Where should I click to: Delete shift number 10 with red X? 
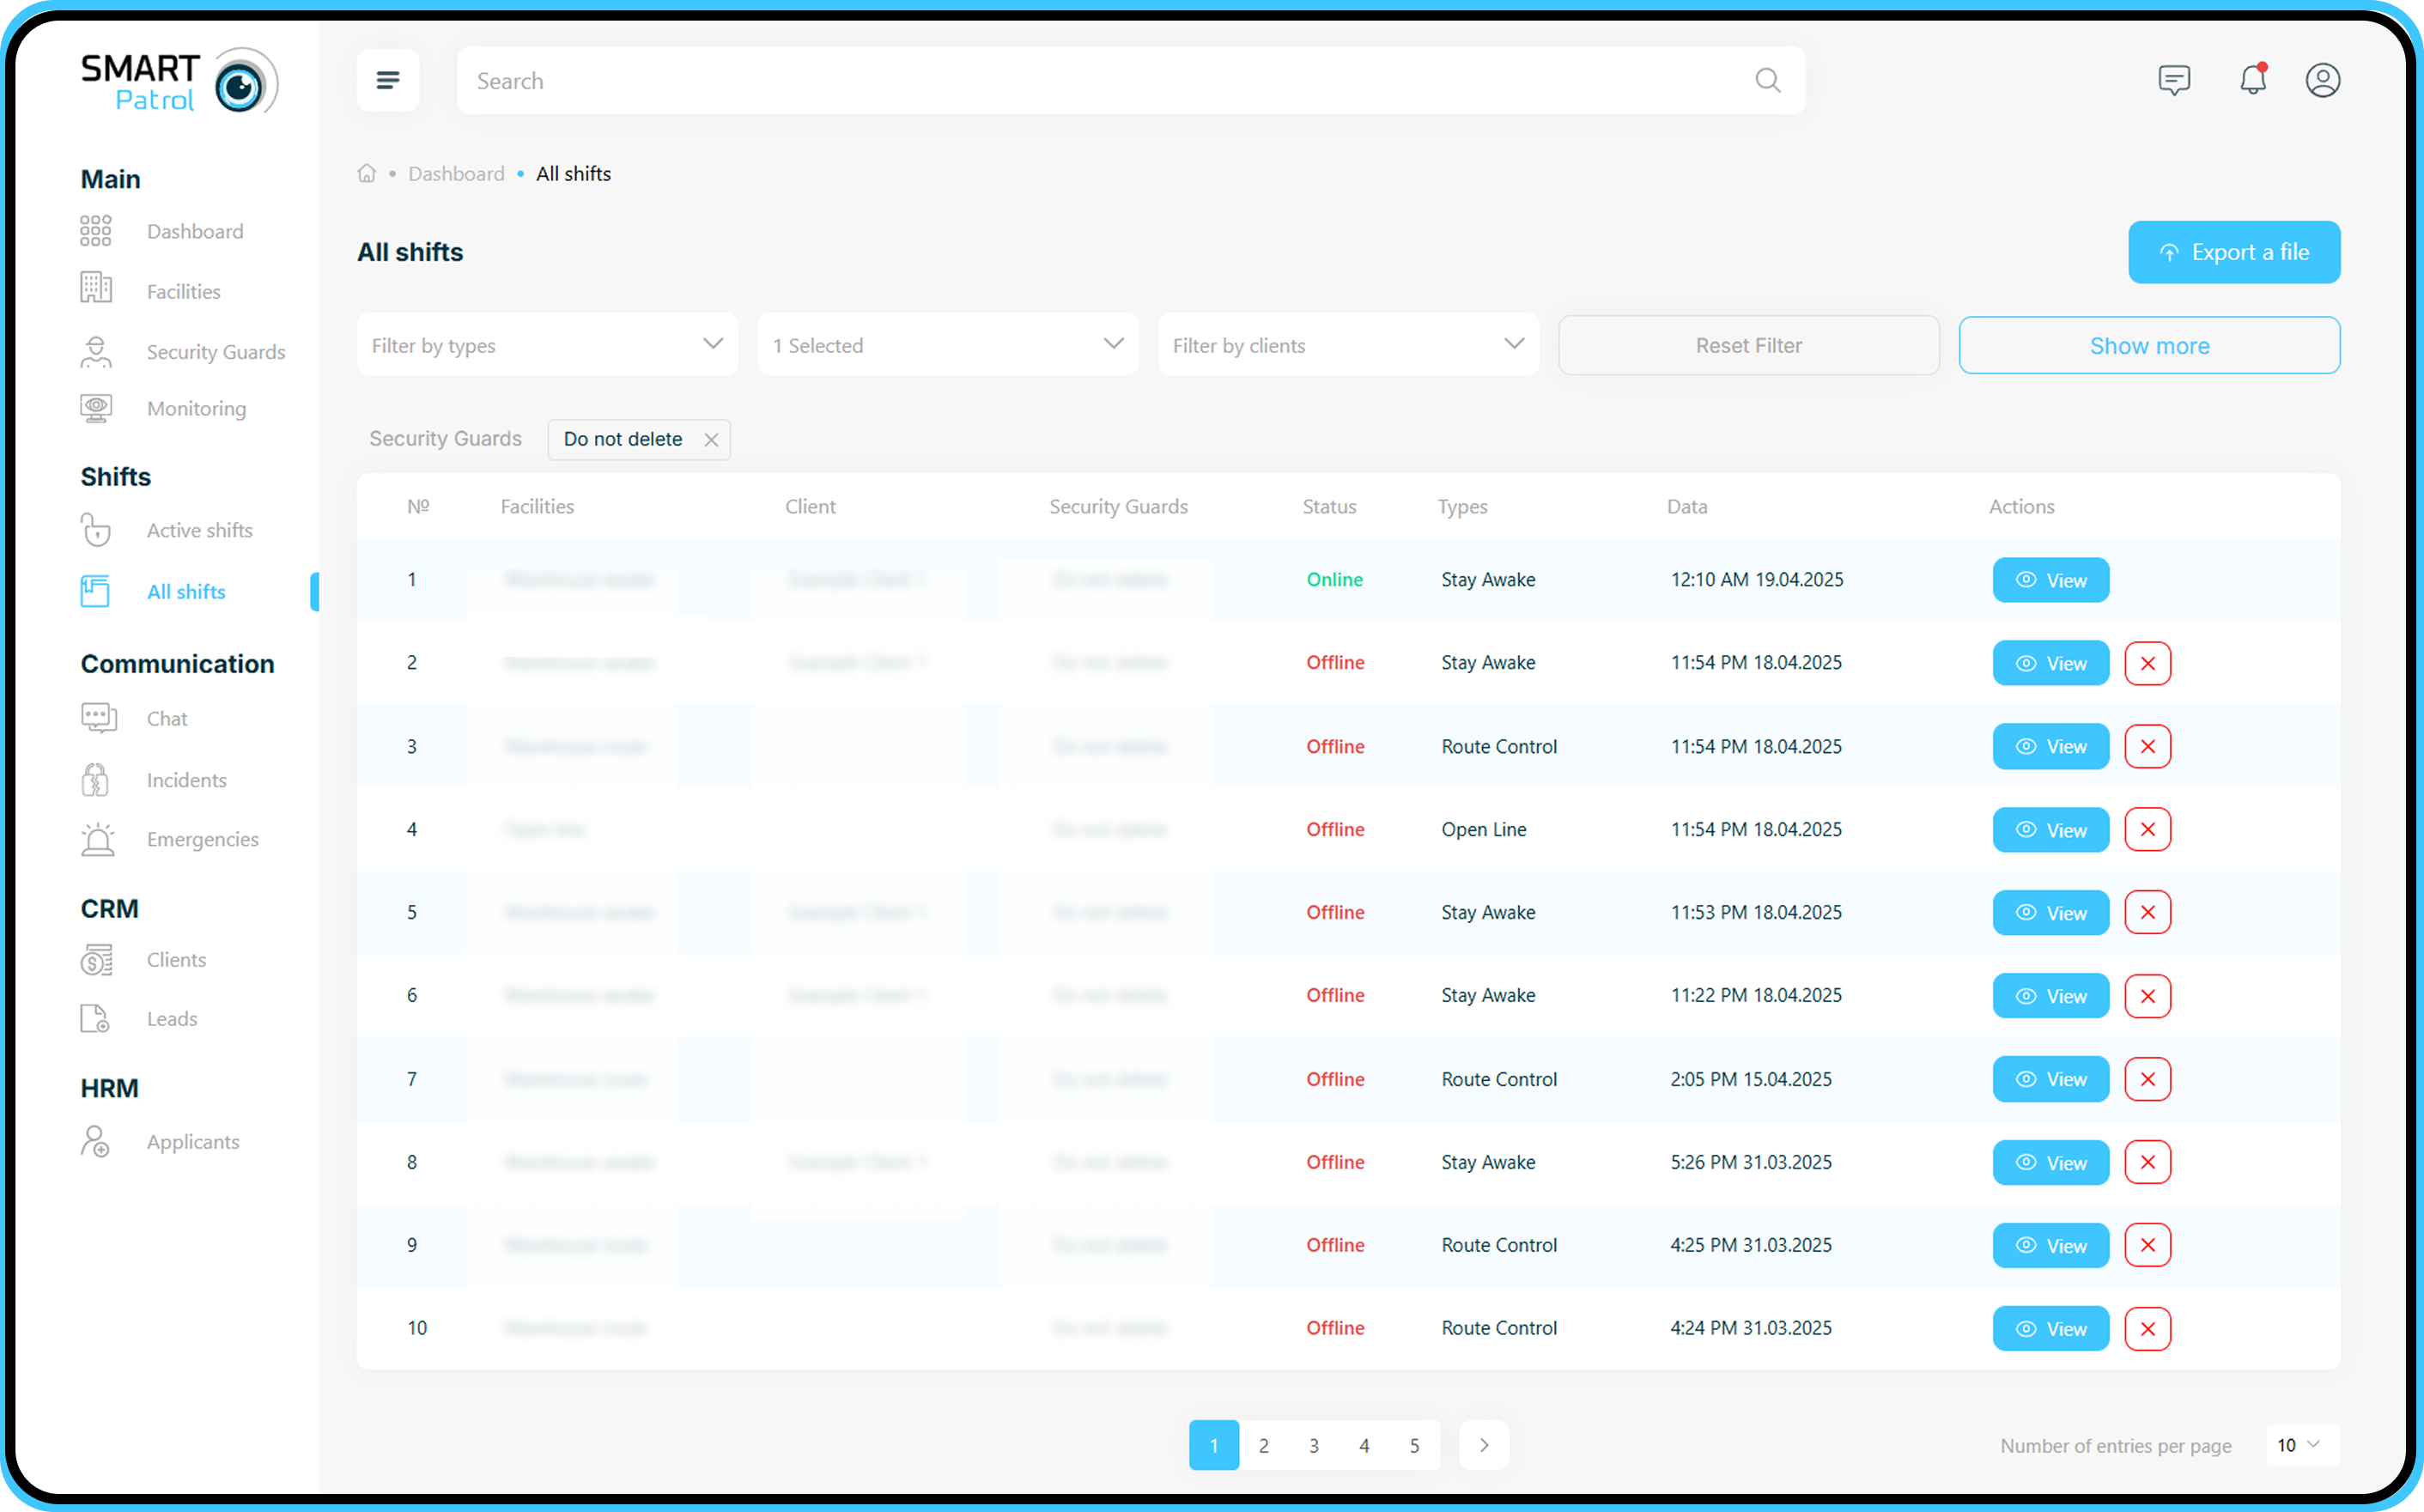tap(2147, 1329)
